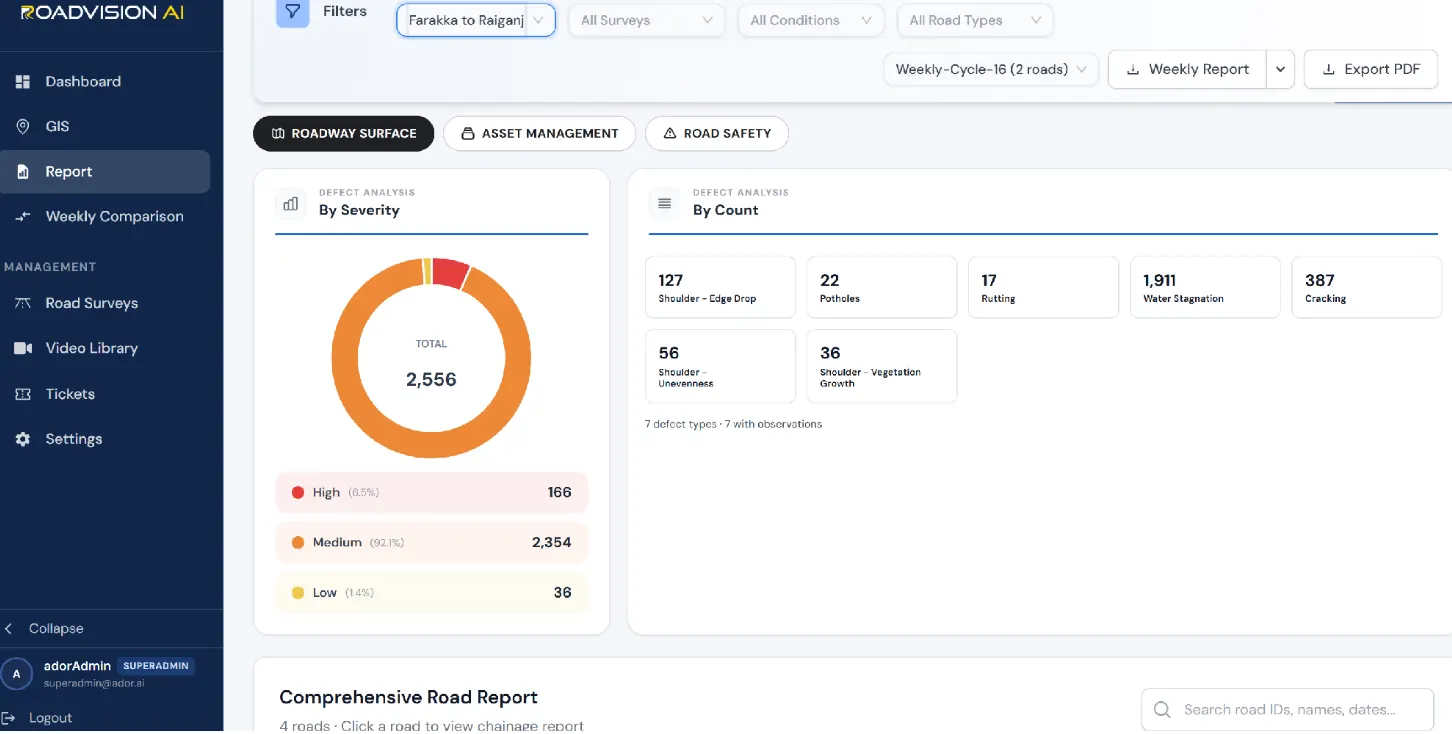Open the All Surveys dropdown
Image resolution: width=1452 pixels, height=734 pixels.
coord(646,20)
